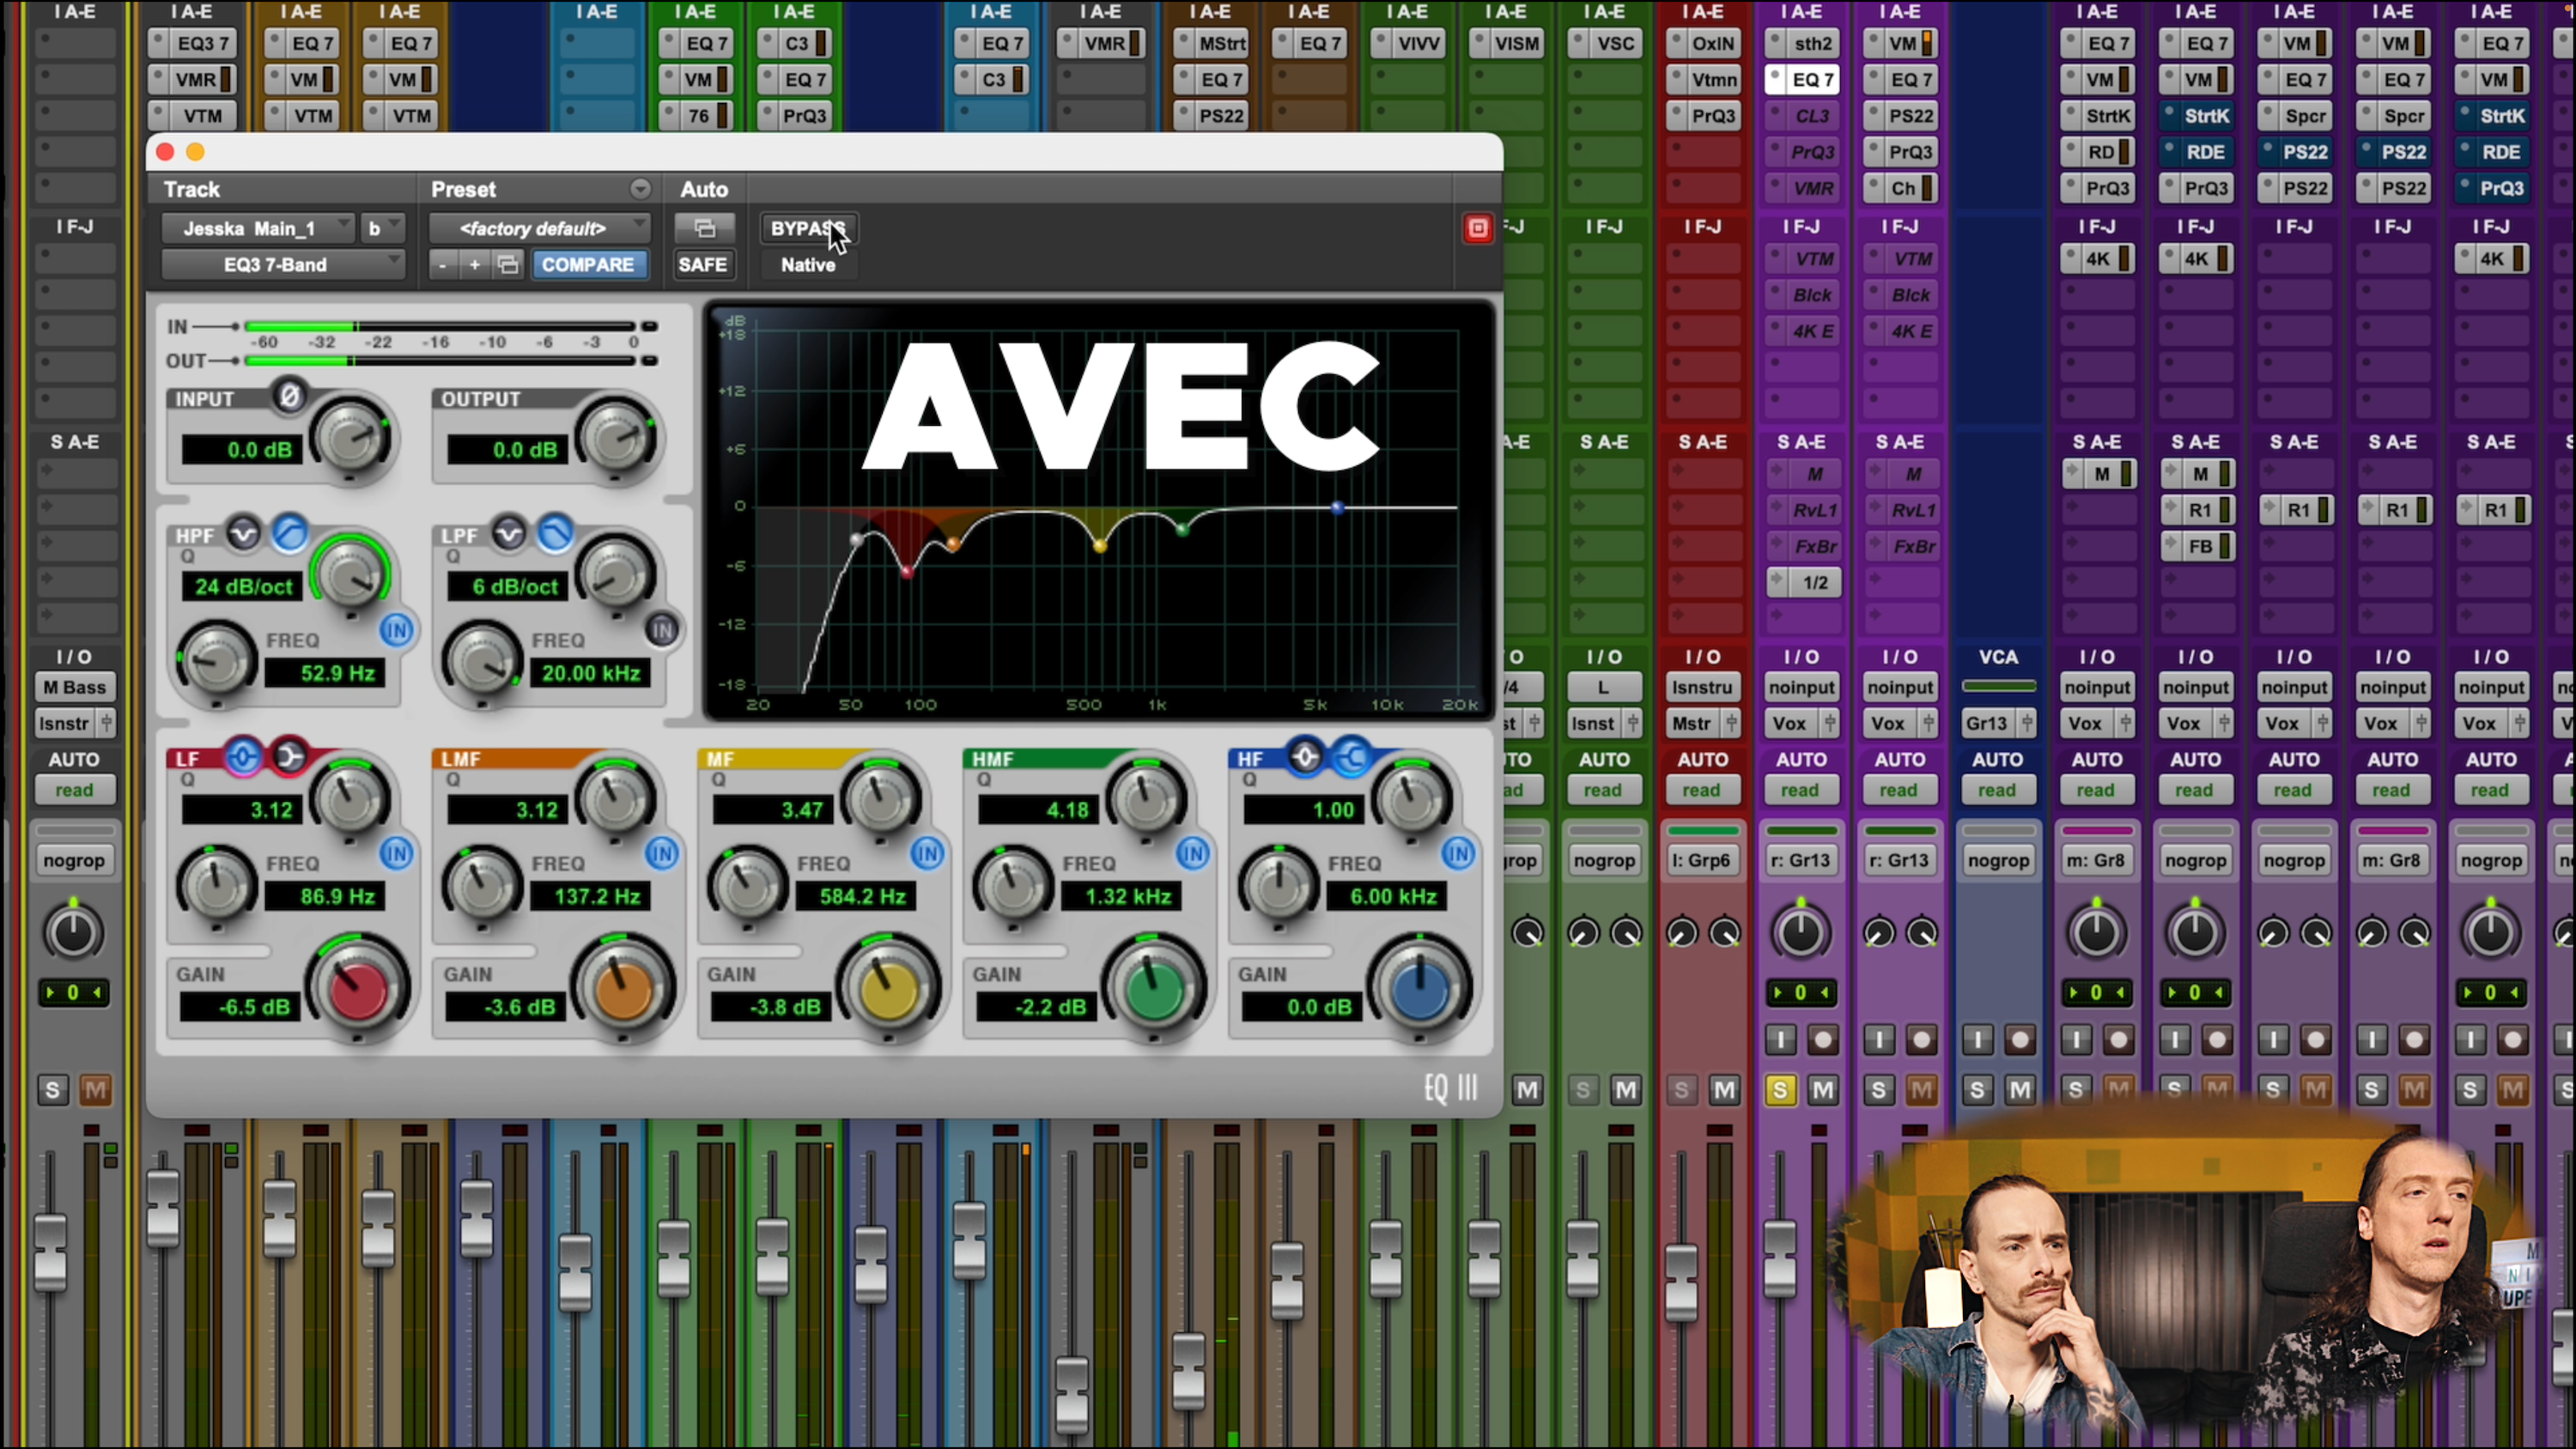Choose the LF peak filter shape icon
2576x1449 pixels.
[242, 757]
